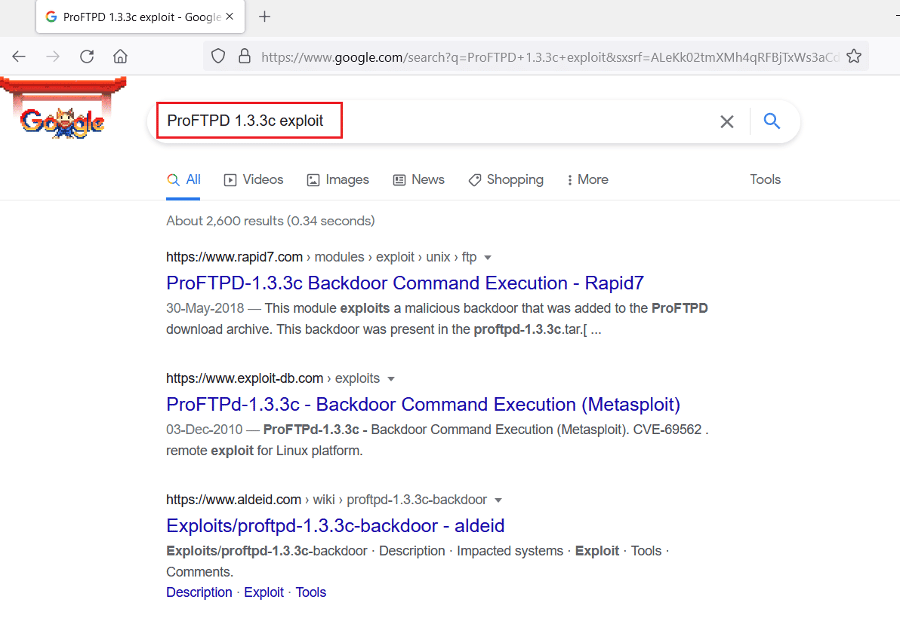
Task: Go to browser home page
Action: tap(120, 57)
